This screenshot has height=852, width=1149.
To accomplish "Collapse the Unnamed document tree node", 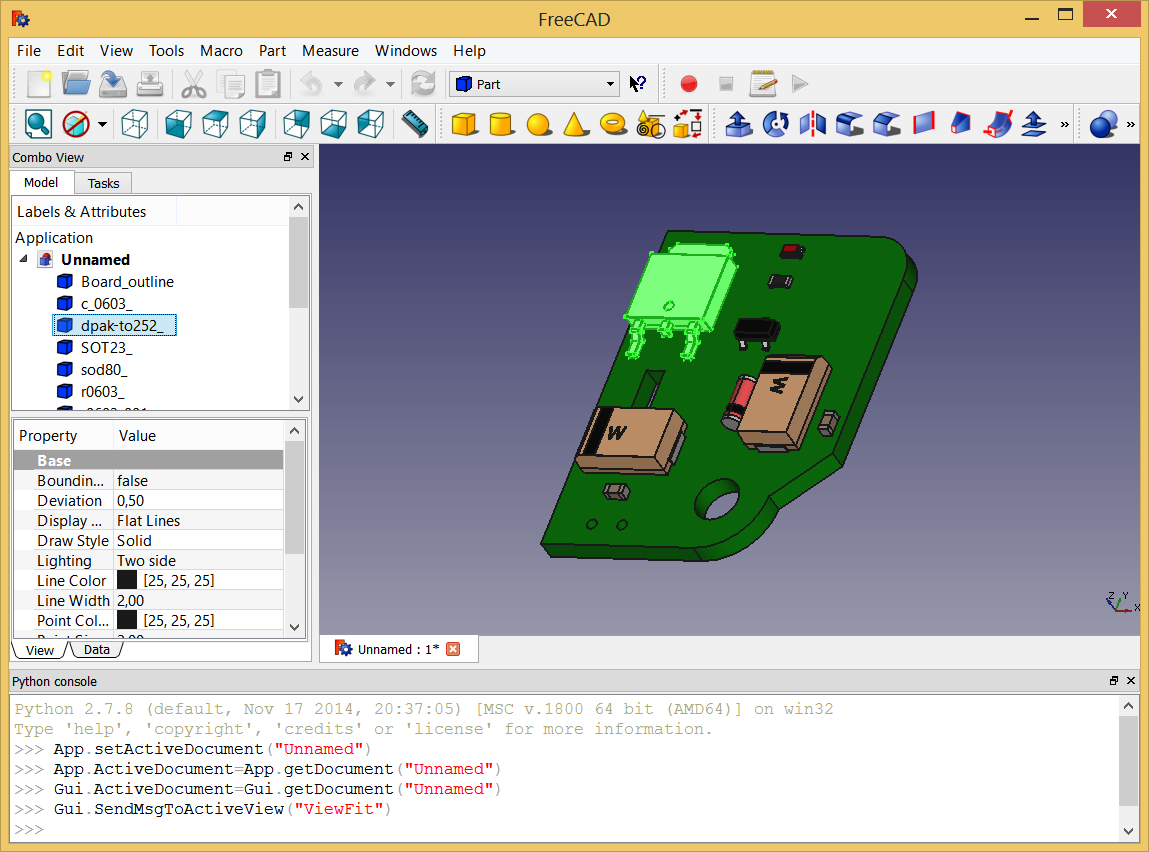I will click(x=24, y=260).
